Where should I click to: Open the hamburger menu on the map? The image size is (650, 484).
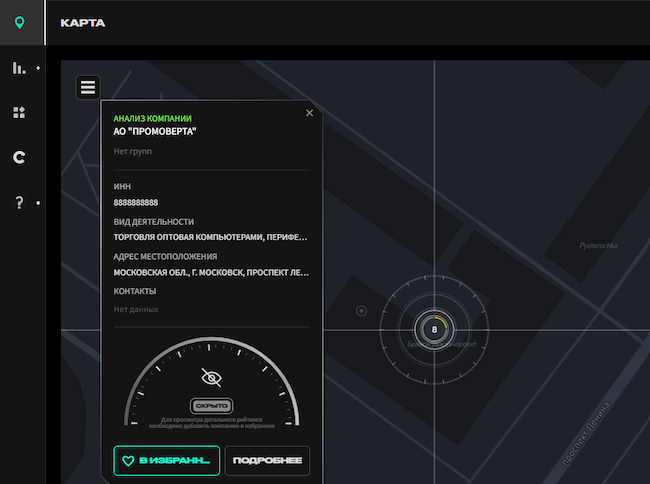[x=88, y=87]
